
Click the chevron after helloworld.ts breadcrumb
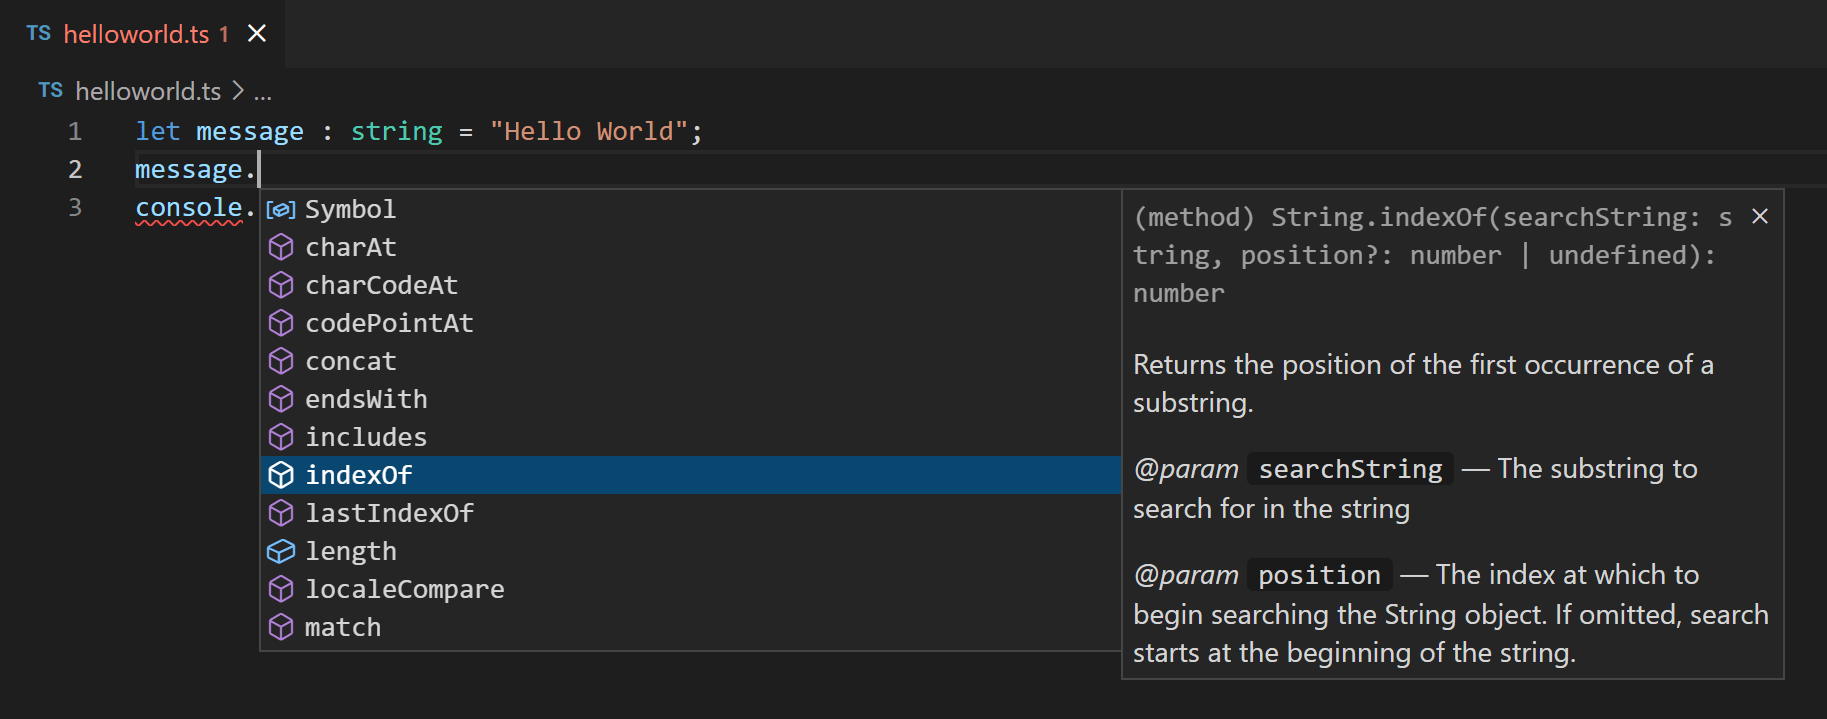(x=239, y=90)
